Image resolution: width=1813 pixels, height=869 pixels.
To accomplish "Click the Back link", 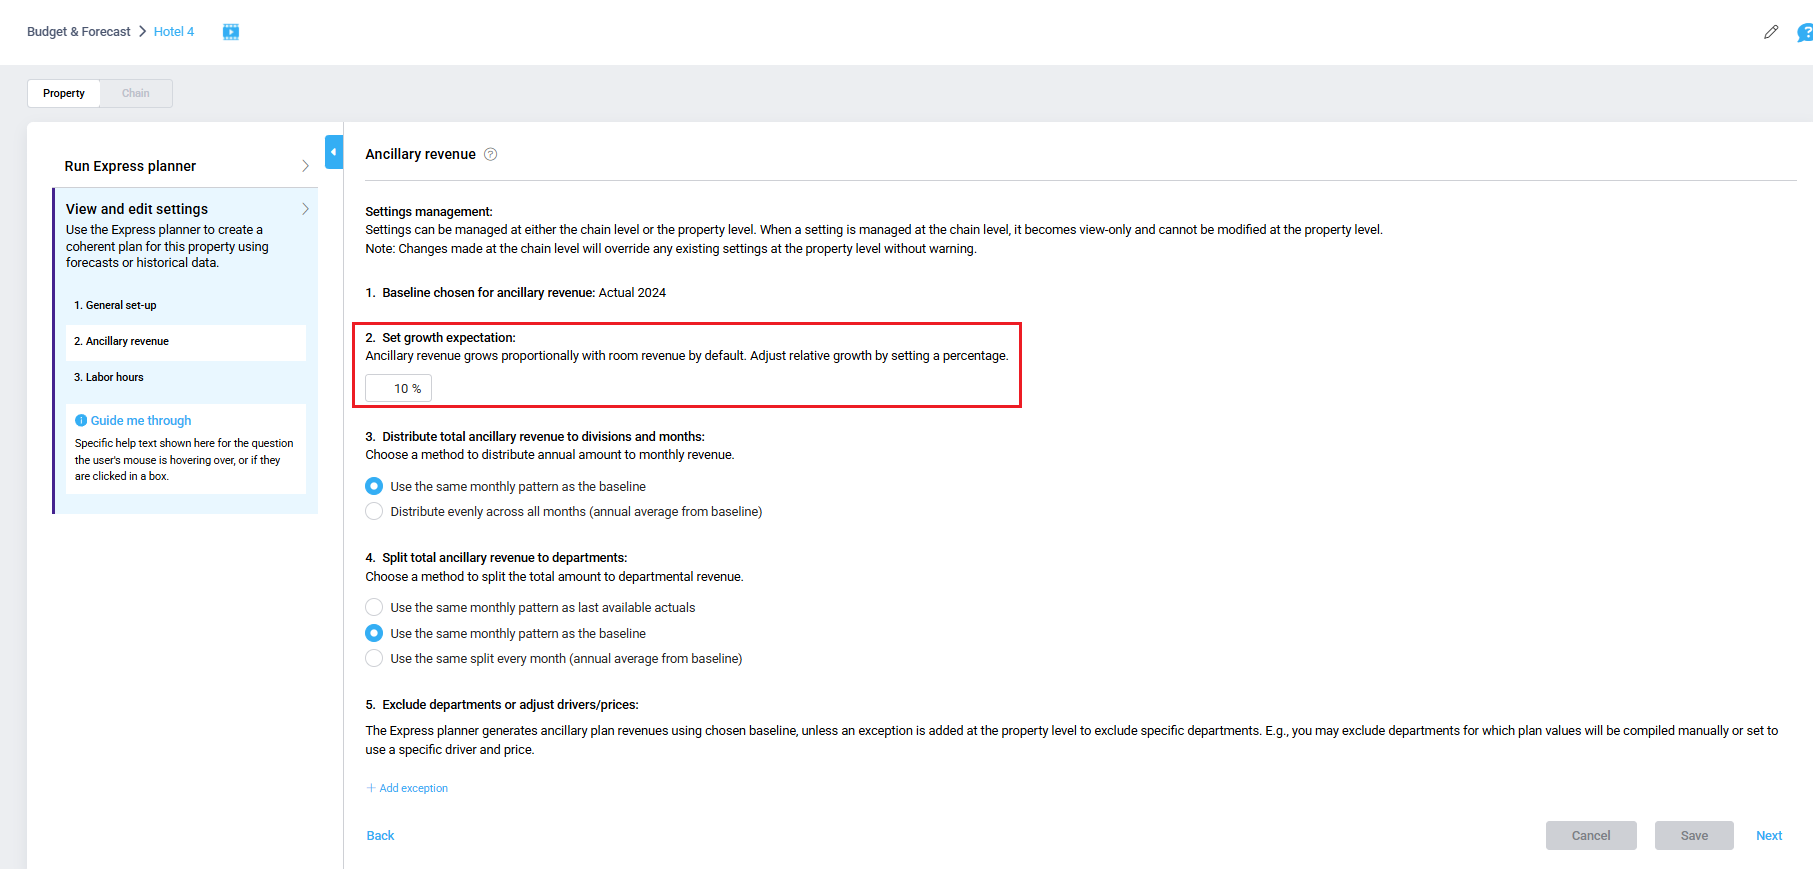I will pyautogui.click(x=380, y=836).
